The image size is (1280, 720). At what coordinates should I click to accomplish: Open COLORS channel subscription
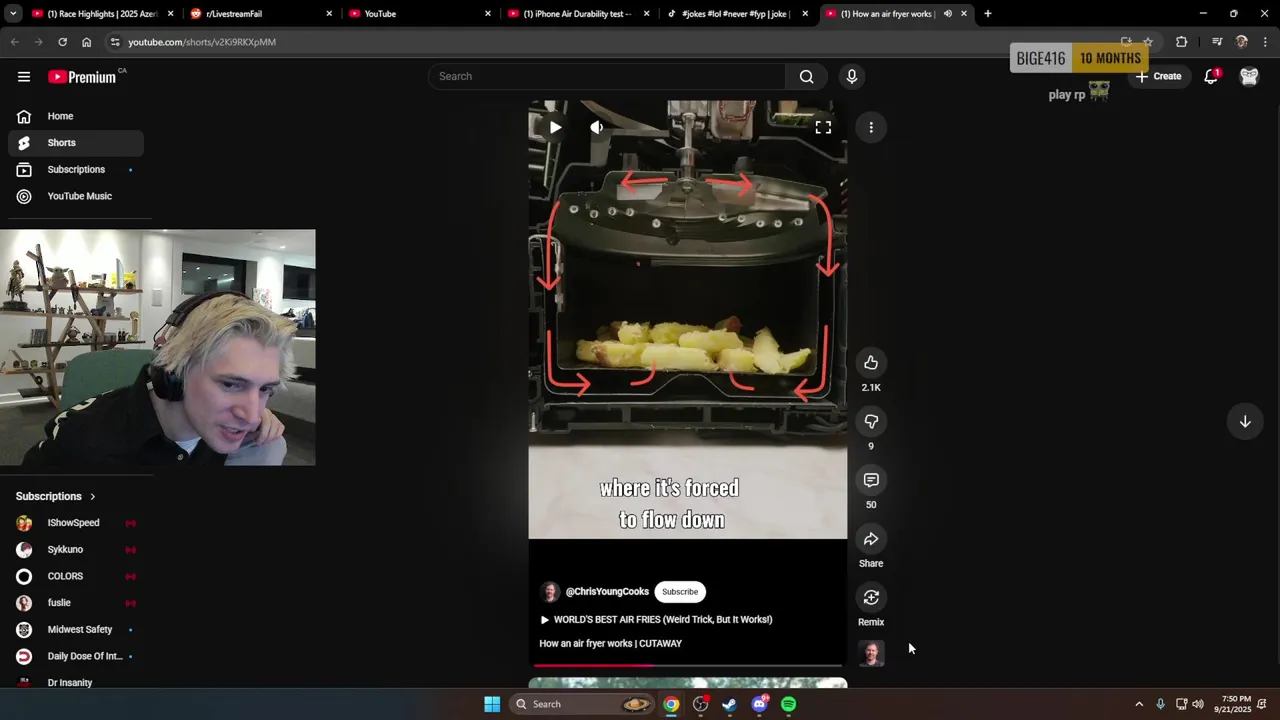tap(76, 576)
